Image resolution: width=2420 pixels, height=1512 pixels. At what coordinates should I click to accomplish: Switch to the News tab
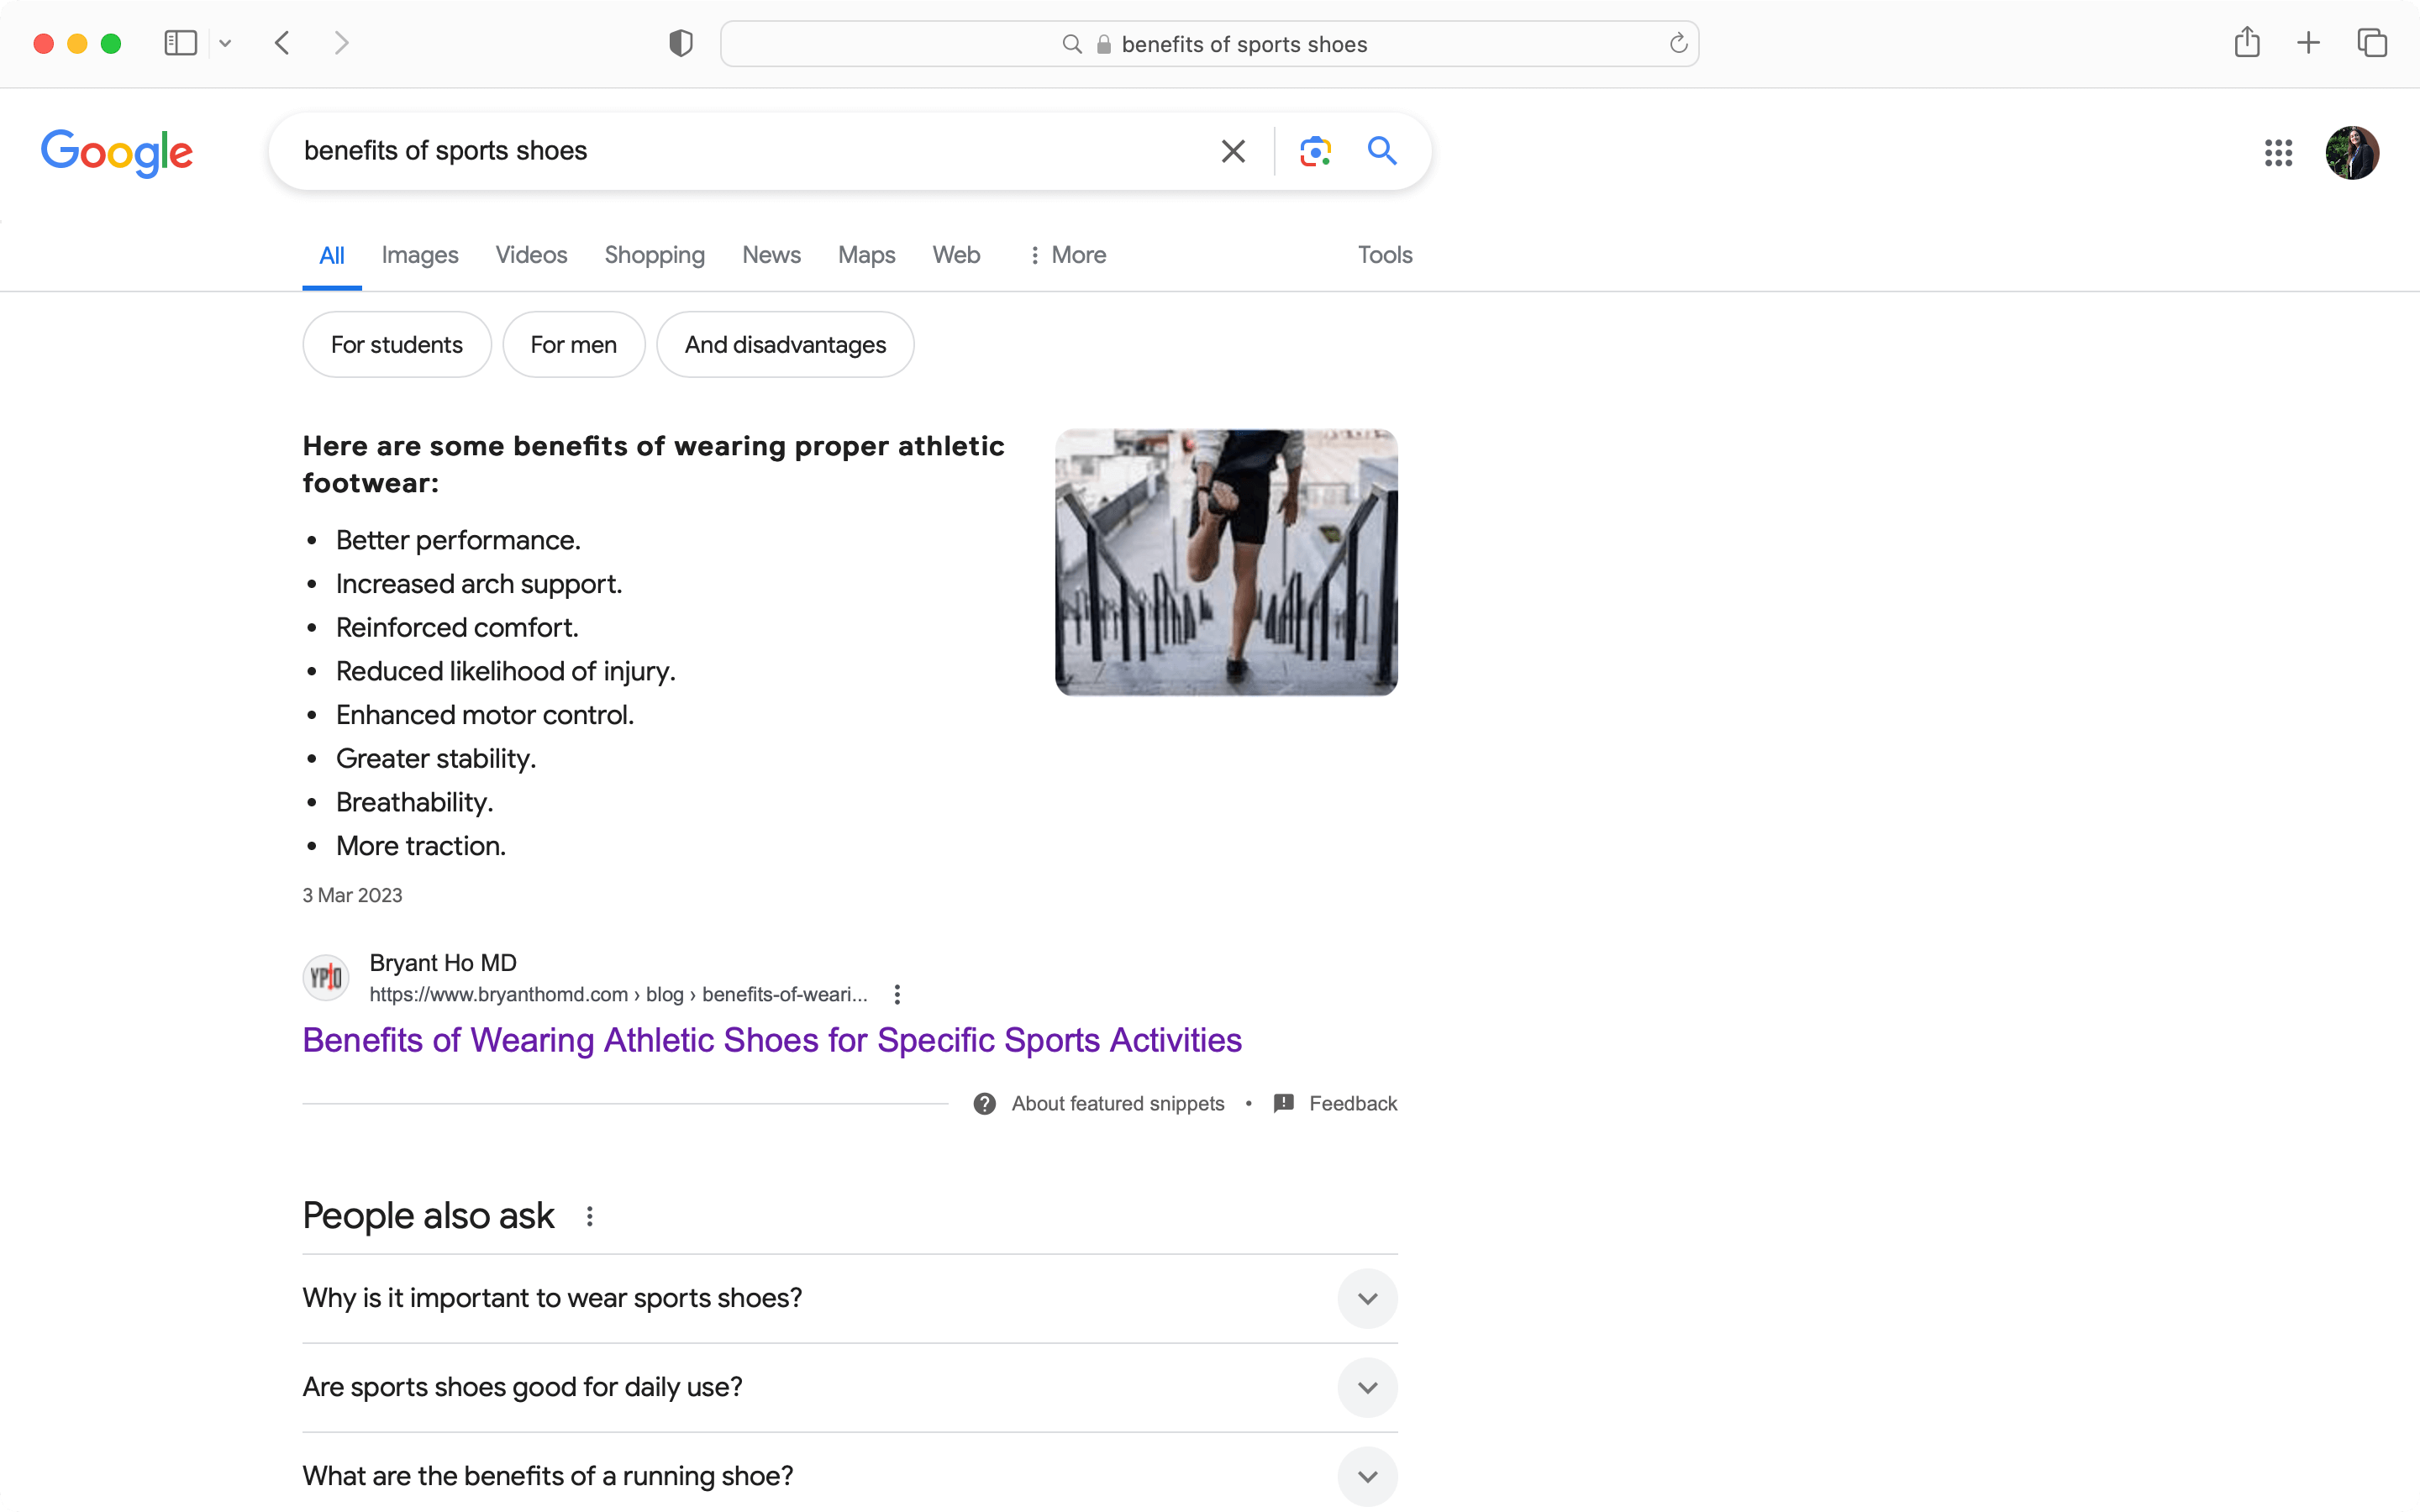pos(771,256)
